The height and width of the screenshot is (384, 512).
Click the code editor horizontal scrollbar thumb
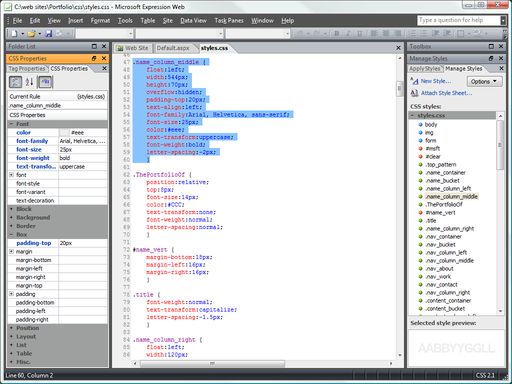212,363
